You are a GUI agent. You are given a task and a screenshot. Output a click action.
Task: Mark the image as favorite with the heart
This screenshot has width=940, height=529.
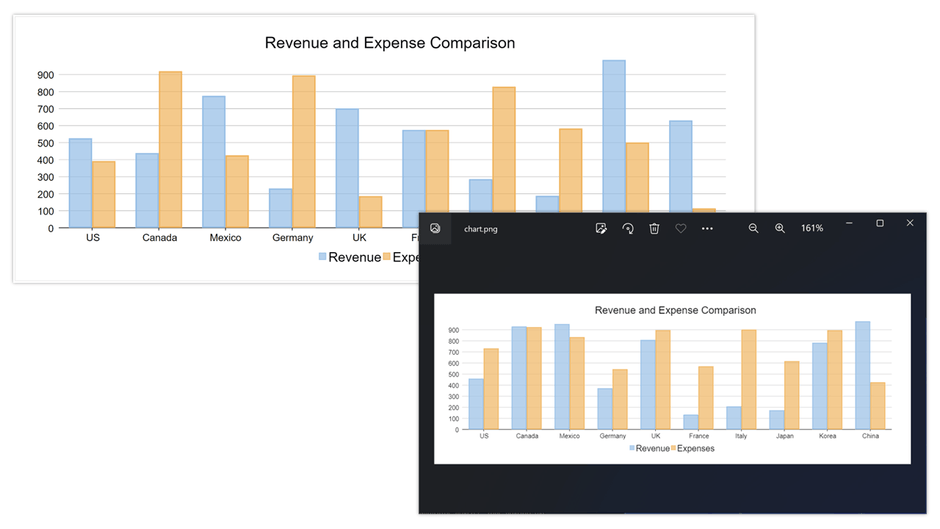click(x=681, y=229)
